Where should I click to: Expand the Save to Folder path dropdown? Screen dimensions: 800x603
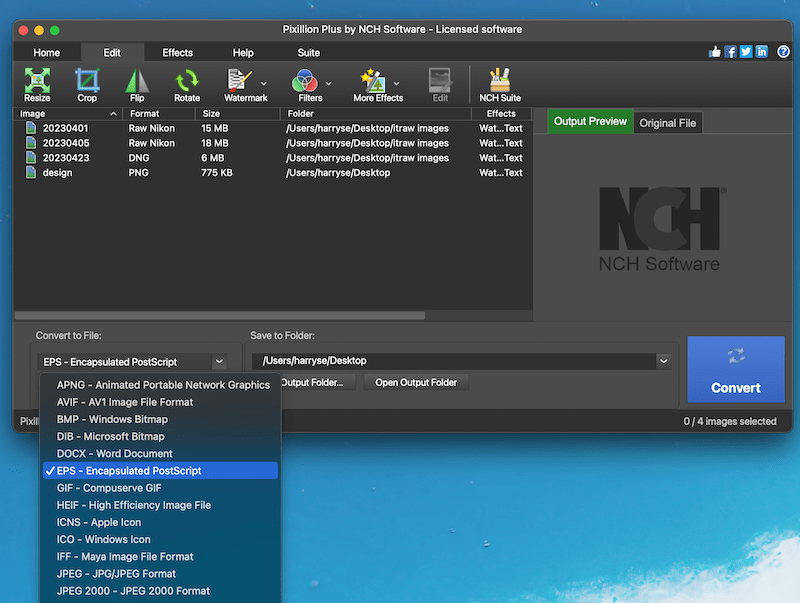(663, 361)
